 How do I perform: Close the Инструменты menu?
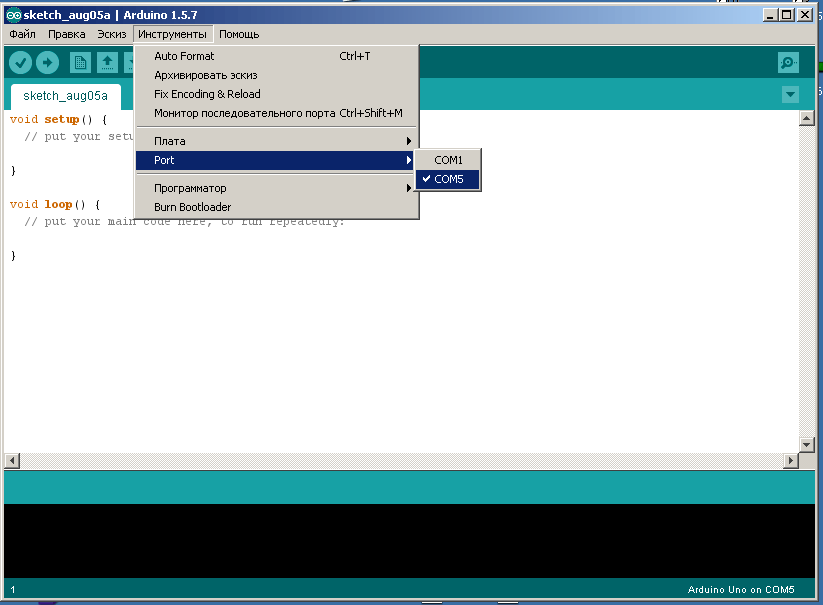tap(173, 35)
